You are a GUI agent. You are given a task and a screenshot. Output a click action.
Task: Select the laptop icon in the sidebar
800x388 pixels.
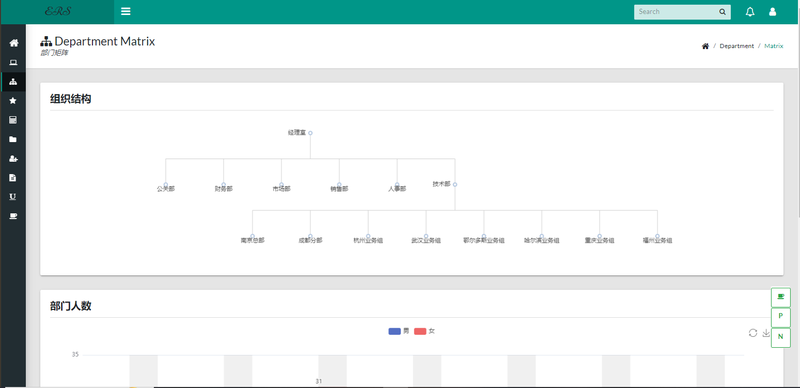(13, 62)
